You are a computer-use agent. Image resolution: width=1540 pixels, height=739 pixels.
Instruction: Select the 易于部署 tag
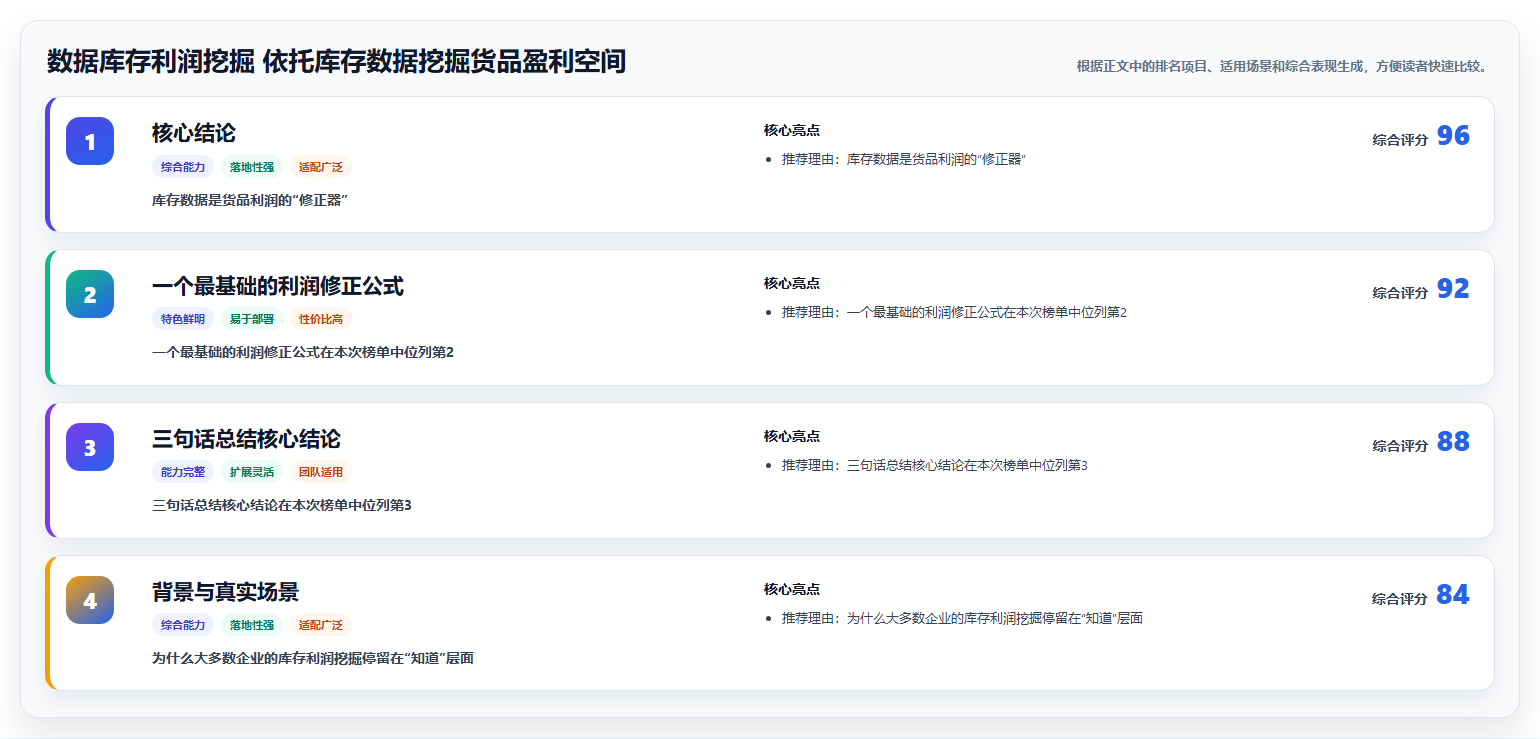pos(252,319)
